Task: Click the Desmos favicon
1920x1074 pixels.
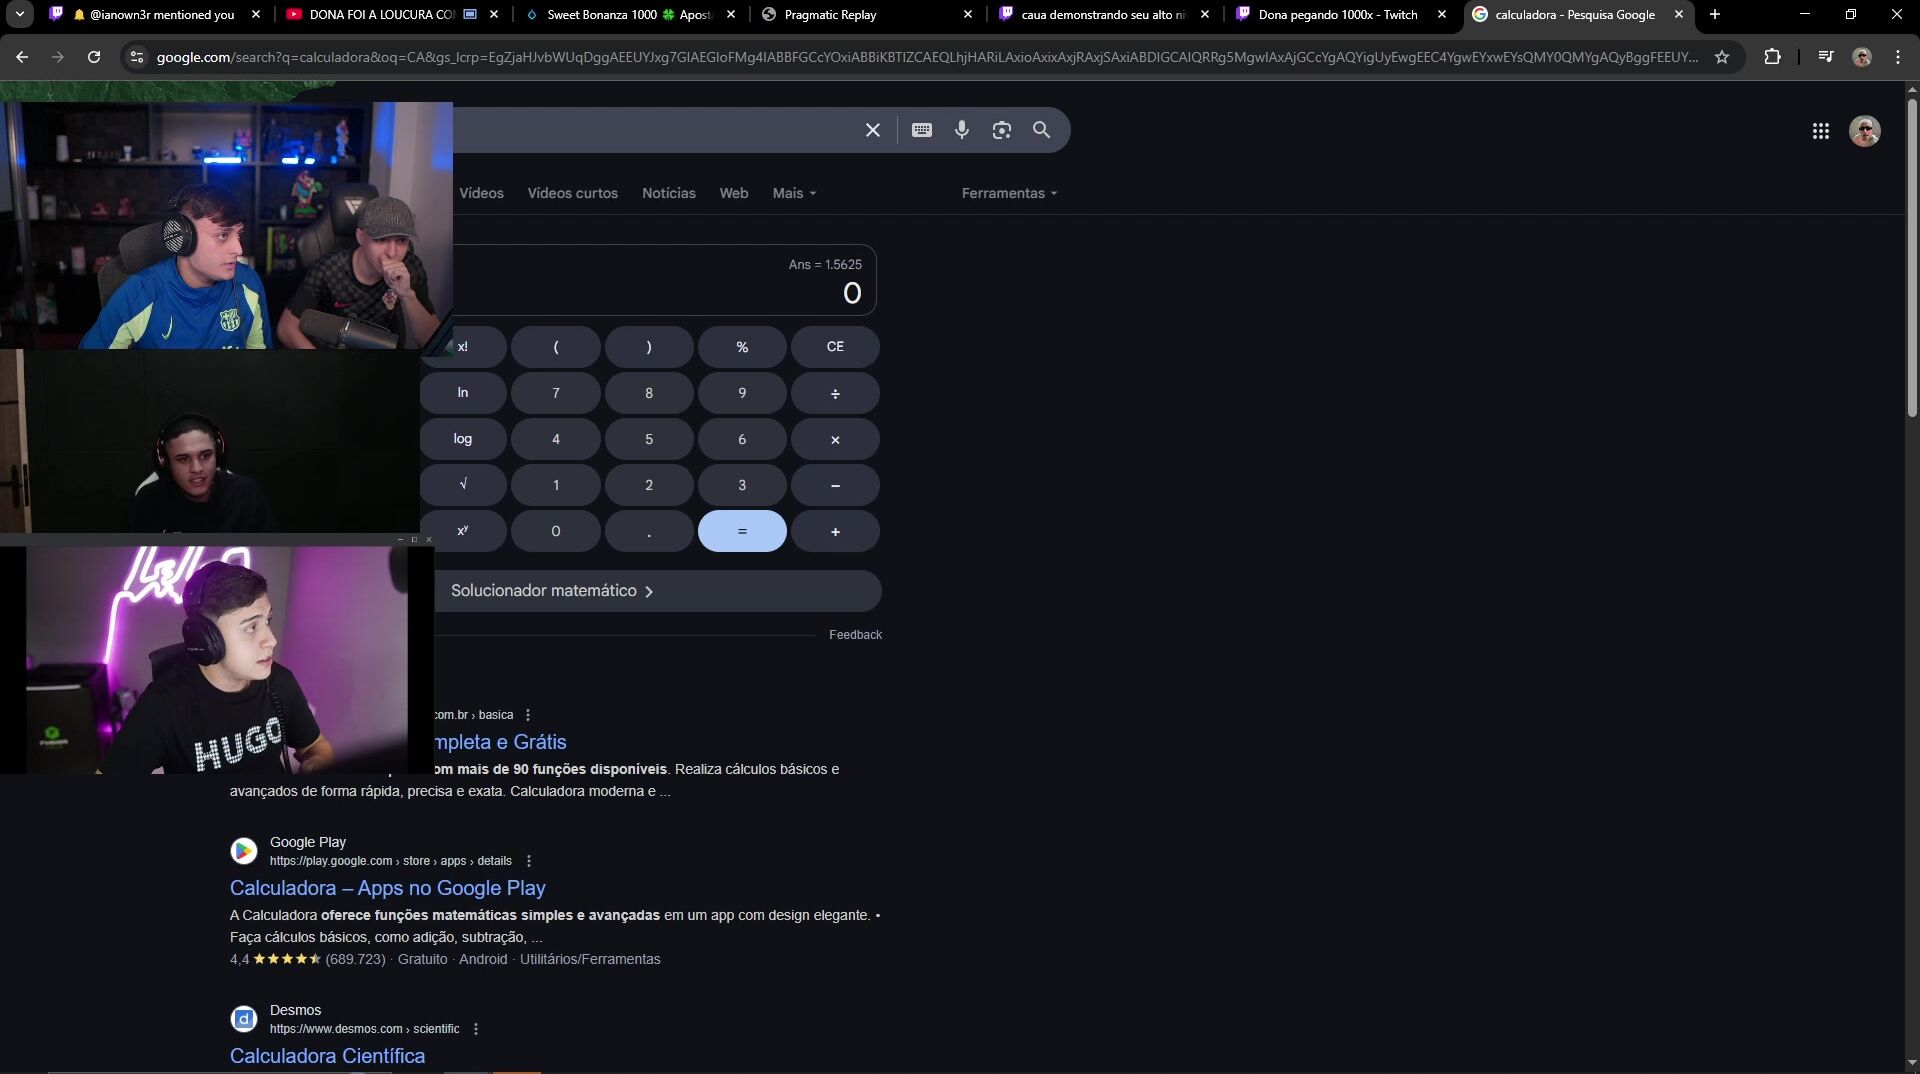Action: [244, 1019]
